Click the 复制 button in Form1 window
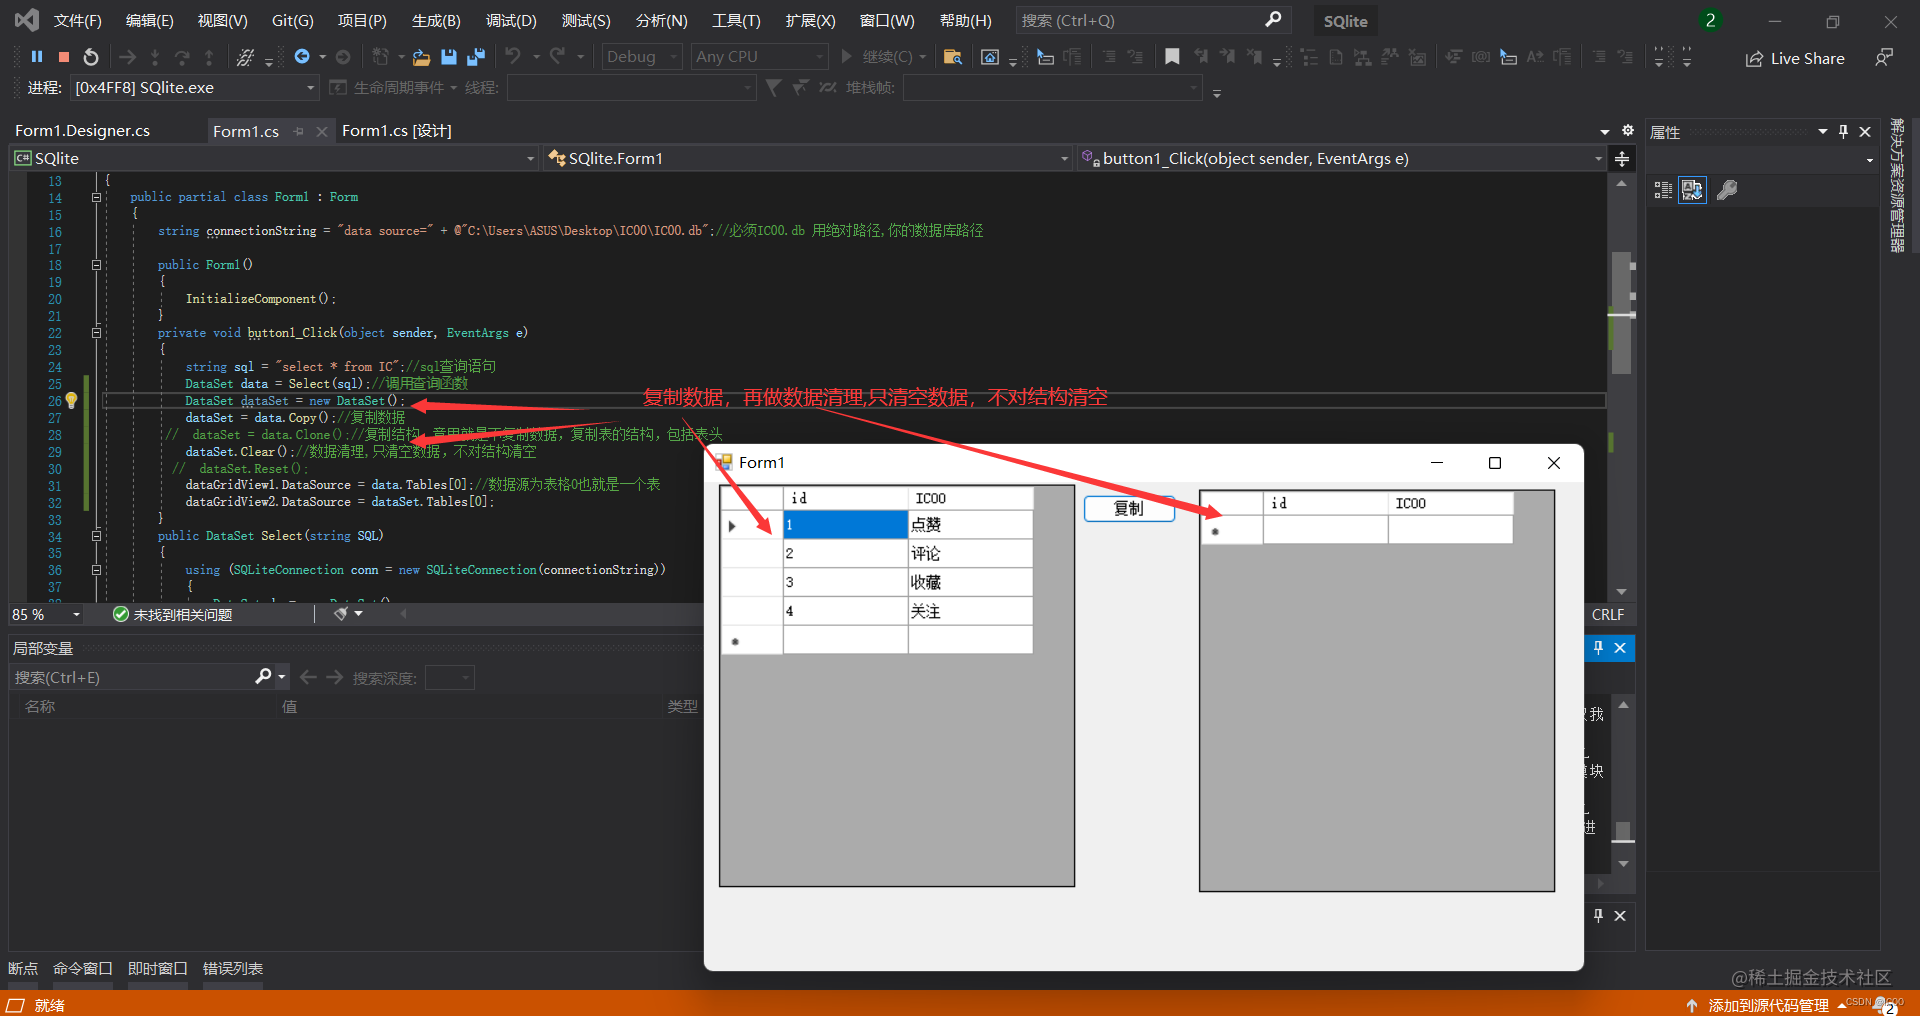 tap(1128, 509)
